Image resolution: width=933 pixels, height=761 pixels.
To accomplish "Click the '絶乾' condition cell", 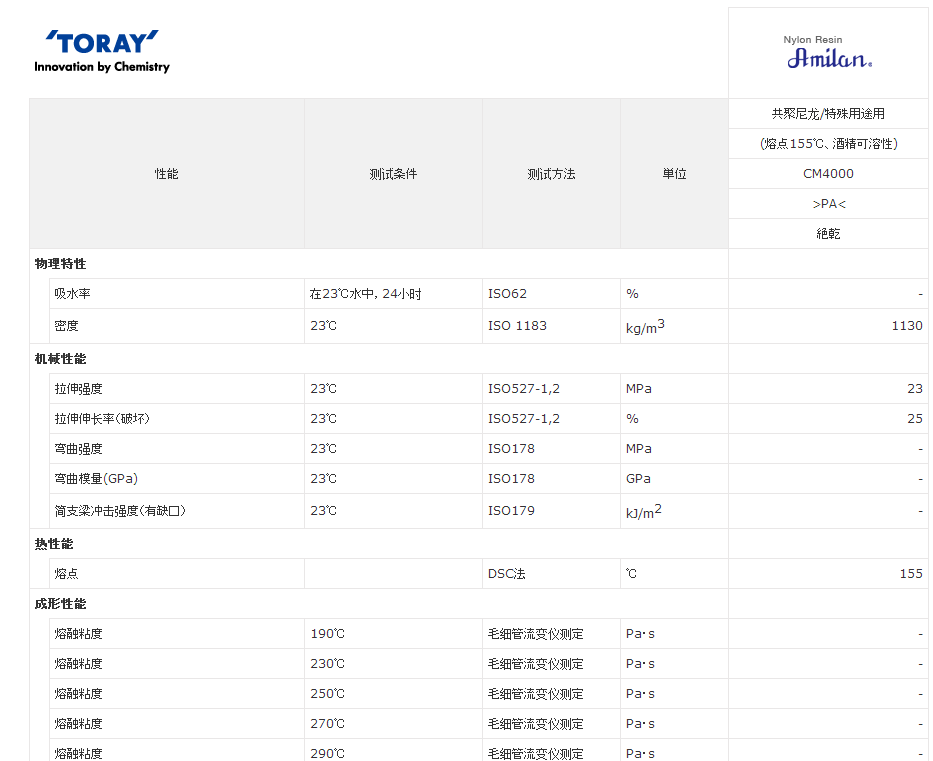I will [x=828, y=233].
